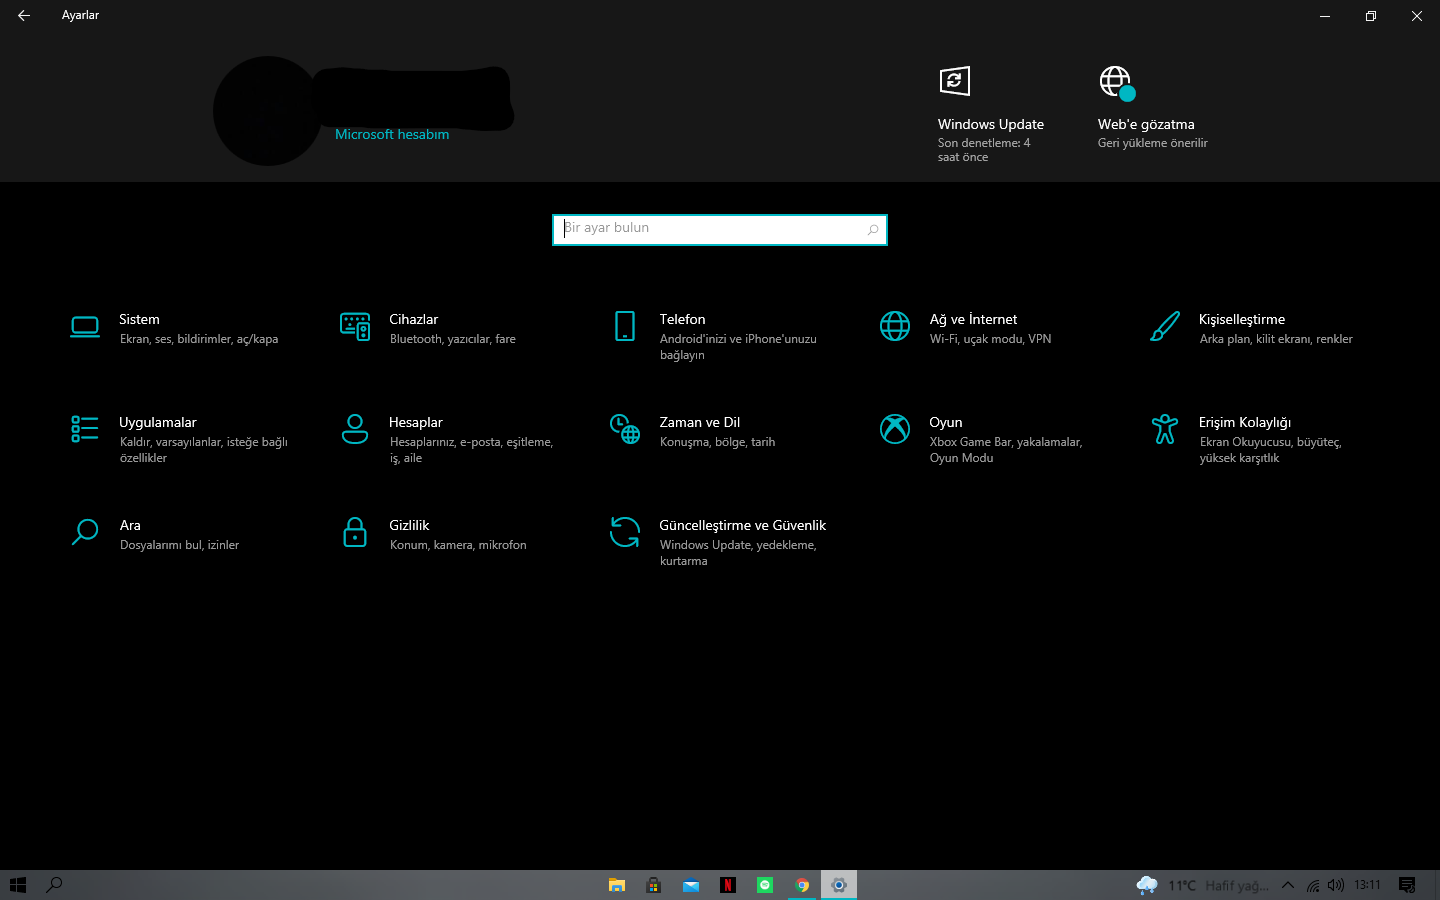Click the Settings gear taskbar icon
The height and width of the screenshot is (900, 1440).
[839, 885]
